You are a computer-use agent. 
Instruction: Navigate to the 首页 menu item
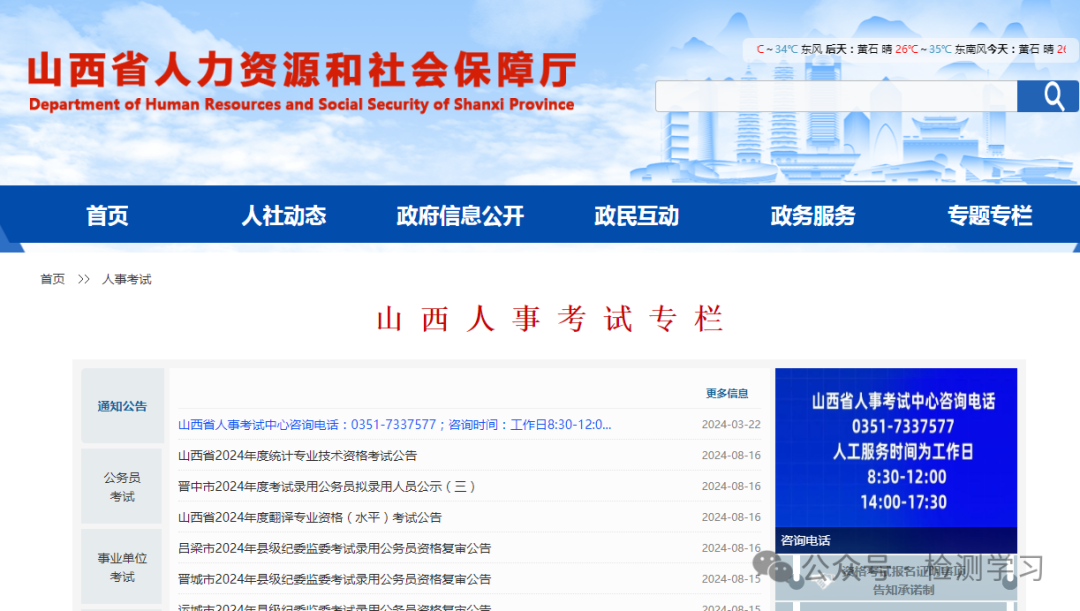pyautogui.click(x=107, y=215)
